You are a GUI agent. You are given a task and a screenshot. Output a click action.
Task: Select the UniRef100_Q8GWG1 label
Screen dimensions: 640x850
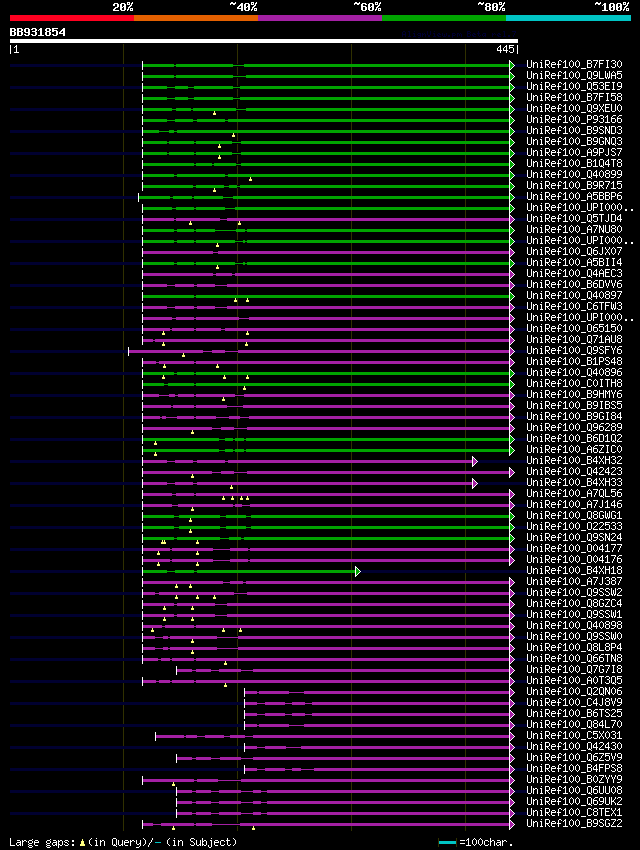(x=574, y=515)
